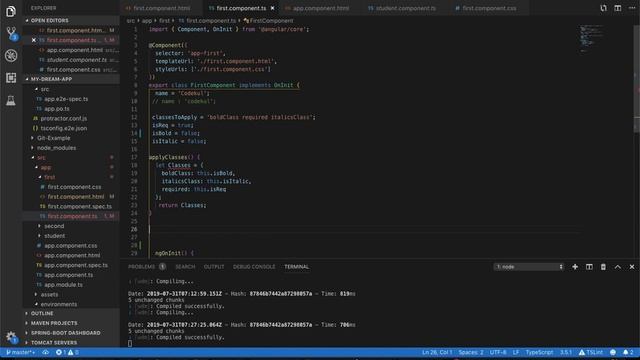Click TypeScript version 3.5.1 in status bar
640x360 pixels.
pos(566,352)
